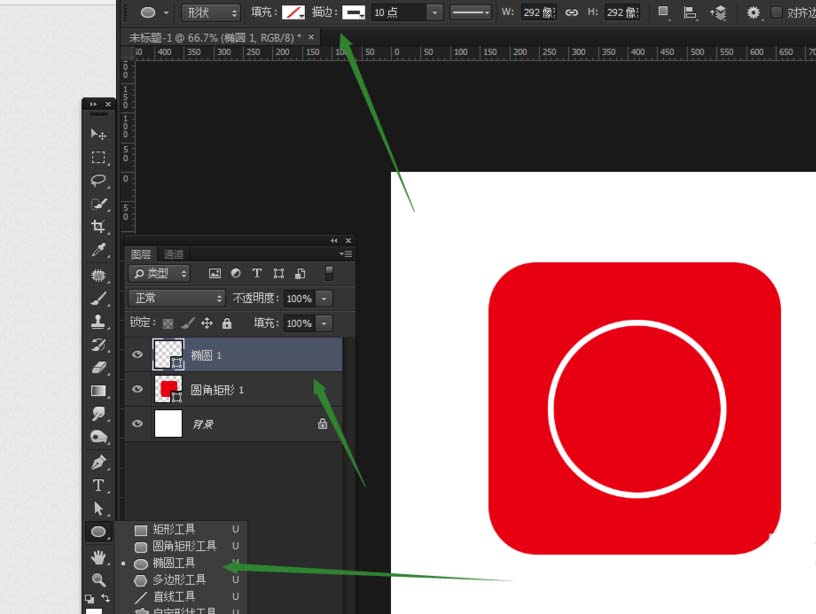This screenshot has width=816, height=614.
Task: Enable the 对齐边缘 checkbox
Action: click(x=777, y=13)
